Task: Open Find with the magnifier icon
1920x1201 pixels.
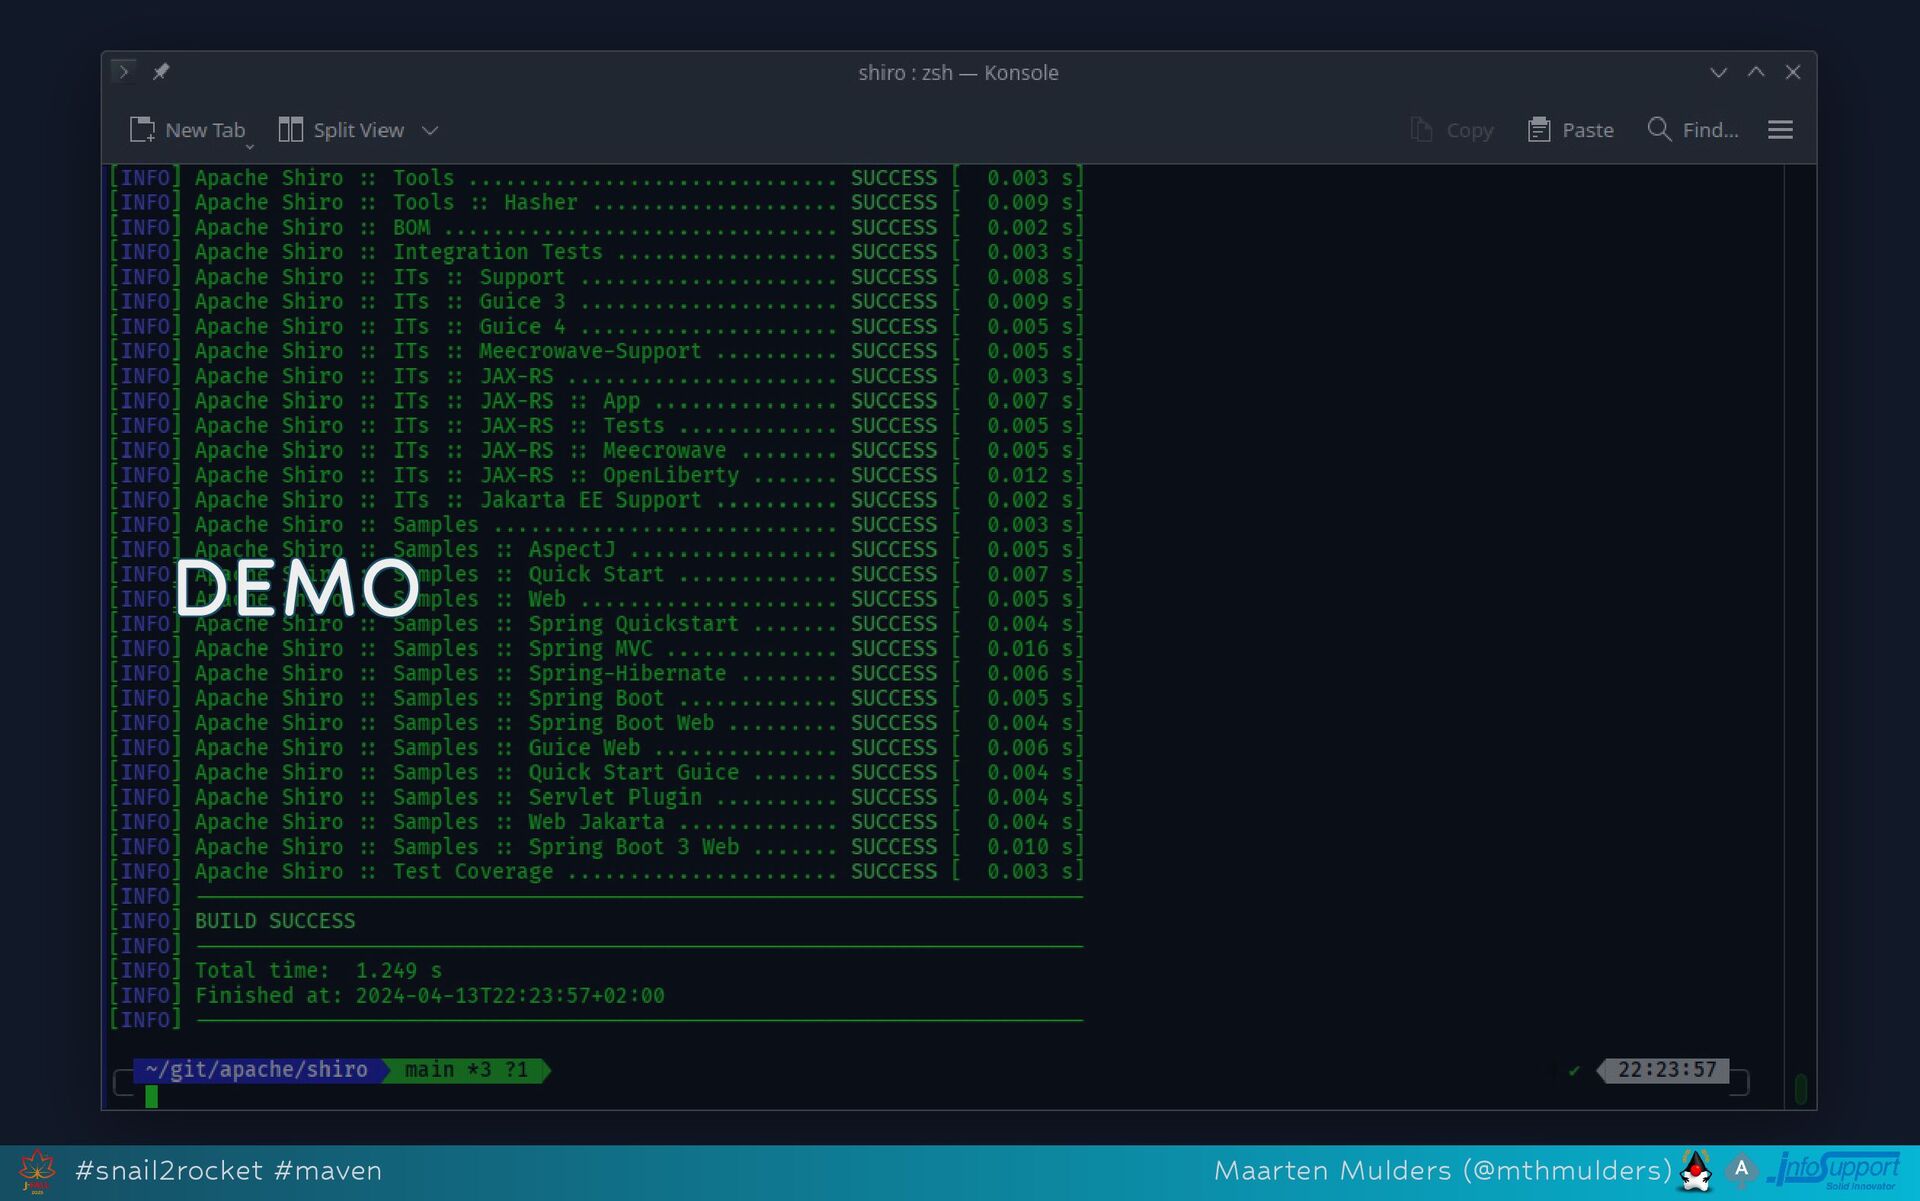Action: tap(1659, 130)
